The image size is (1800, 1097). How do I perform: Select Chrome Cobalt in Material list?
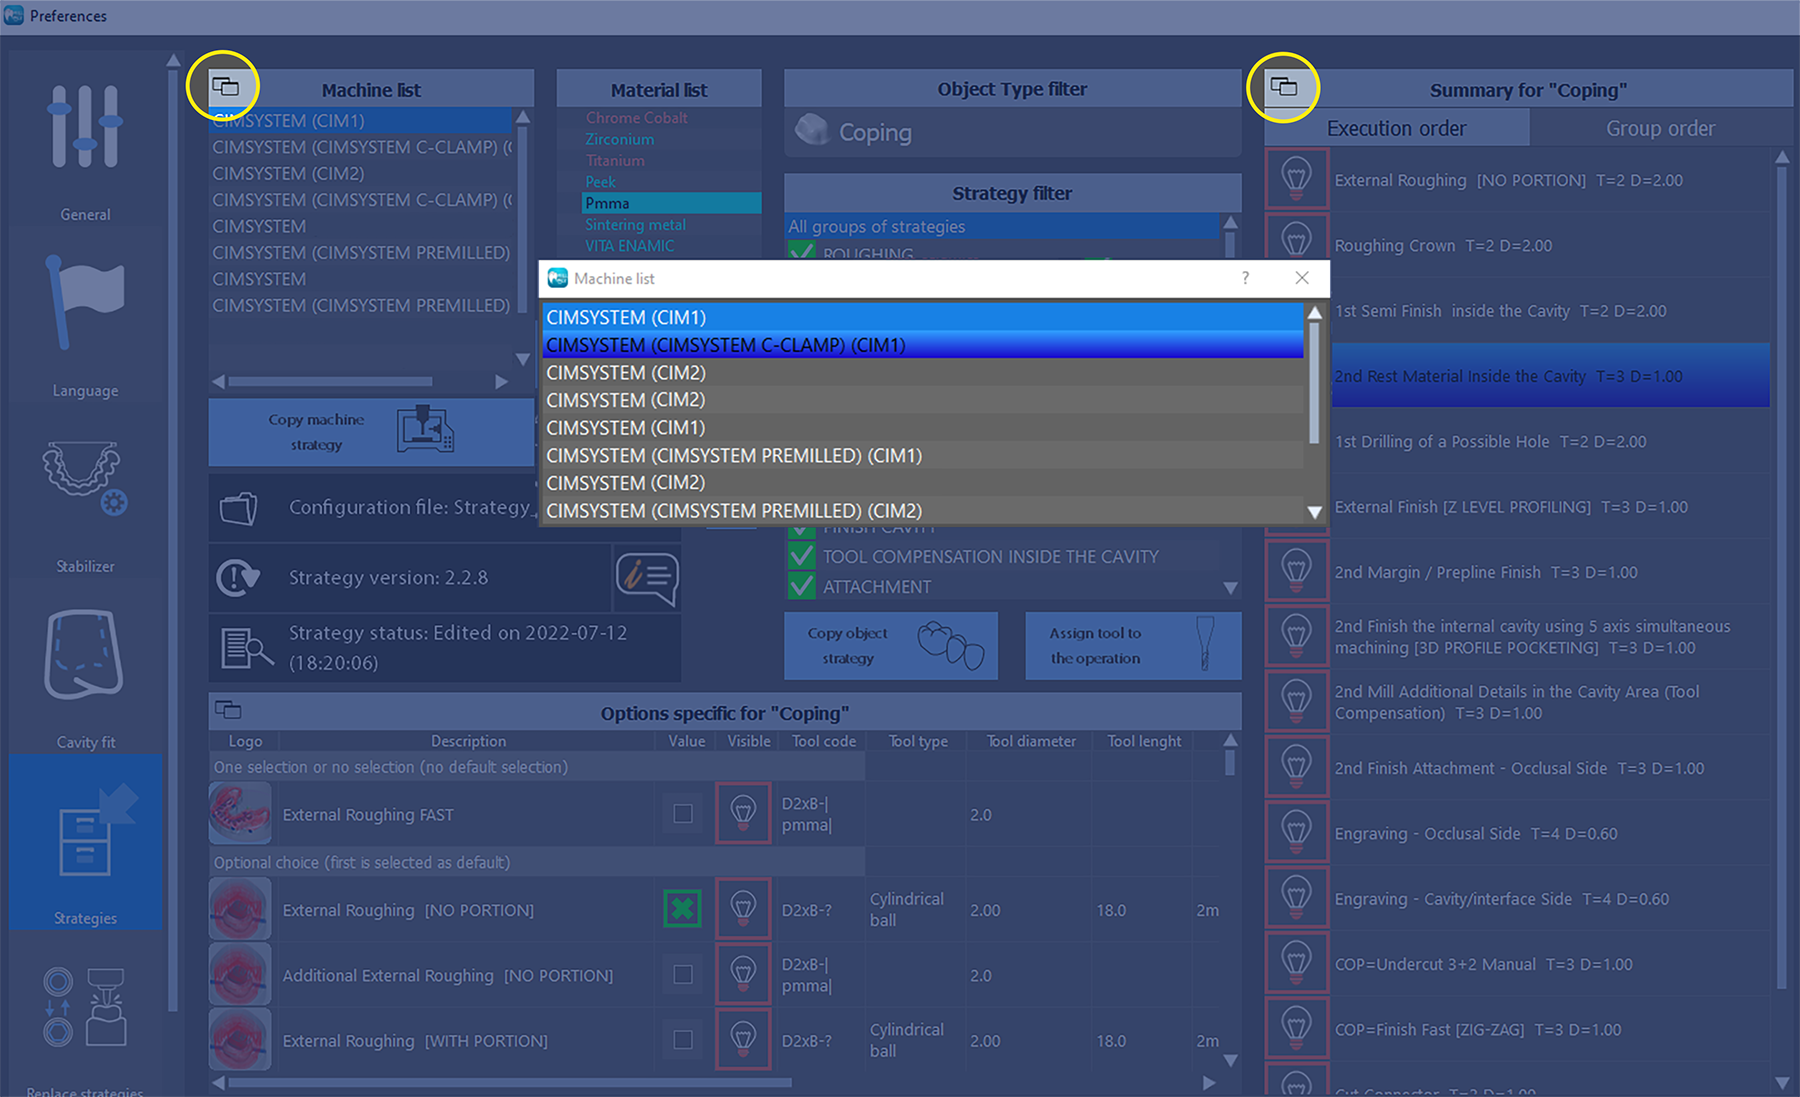636,117
